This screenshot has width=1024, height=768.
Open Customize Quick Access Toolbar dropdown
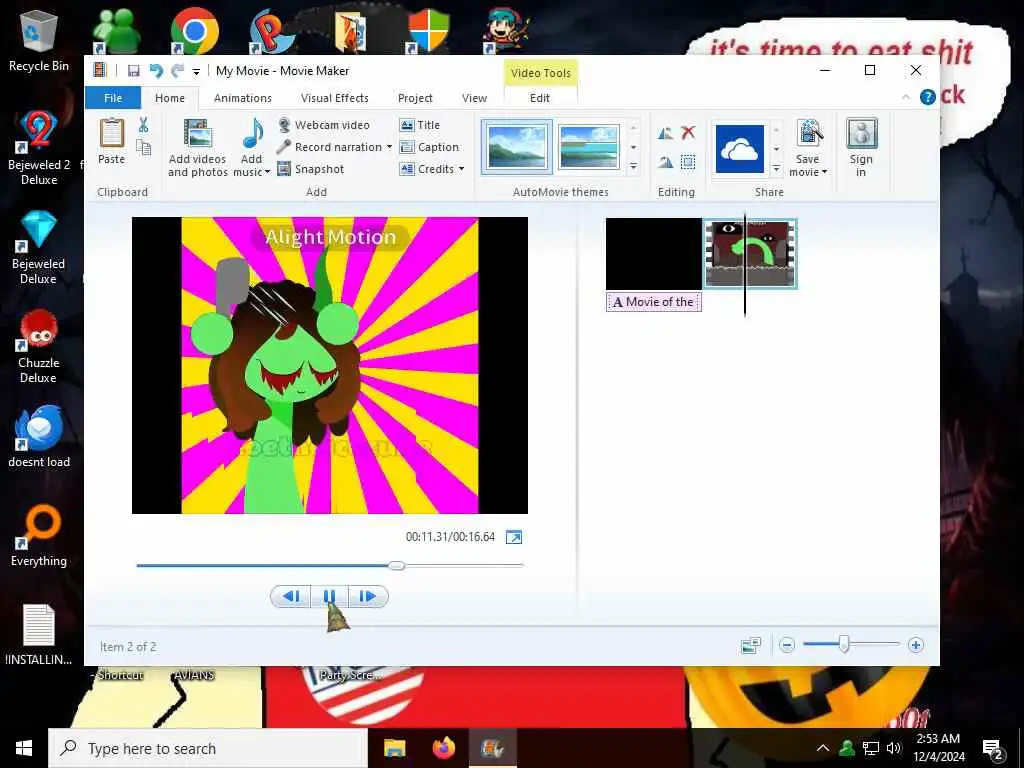point(196,72)
